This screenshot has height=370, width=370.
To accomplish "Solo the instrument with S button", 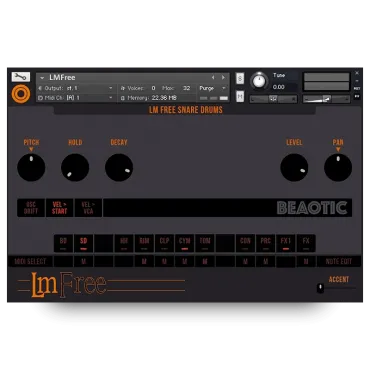I will click(x=240, y=79).
